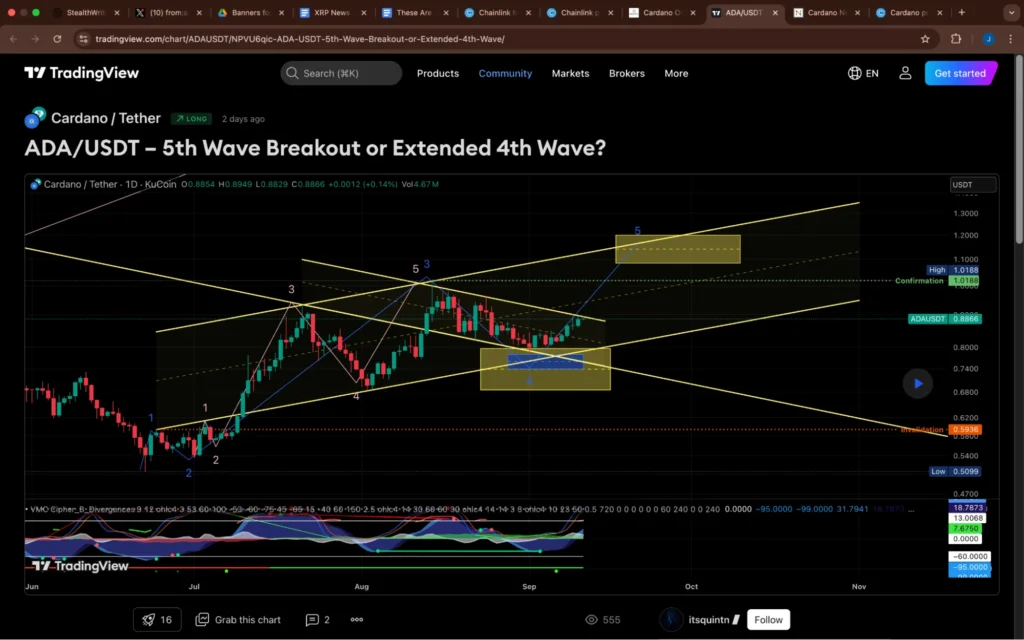The height and width of the screenshot is (640, 1024).
Task: Click the Sep label on time axis
Action: [x=529, y=586]
